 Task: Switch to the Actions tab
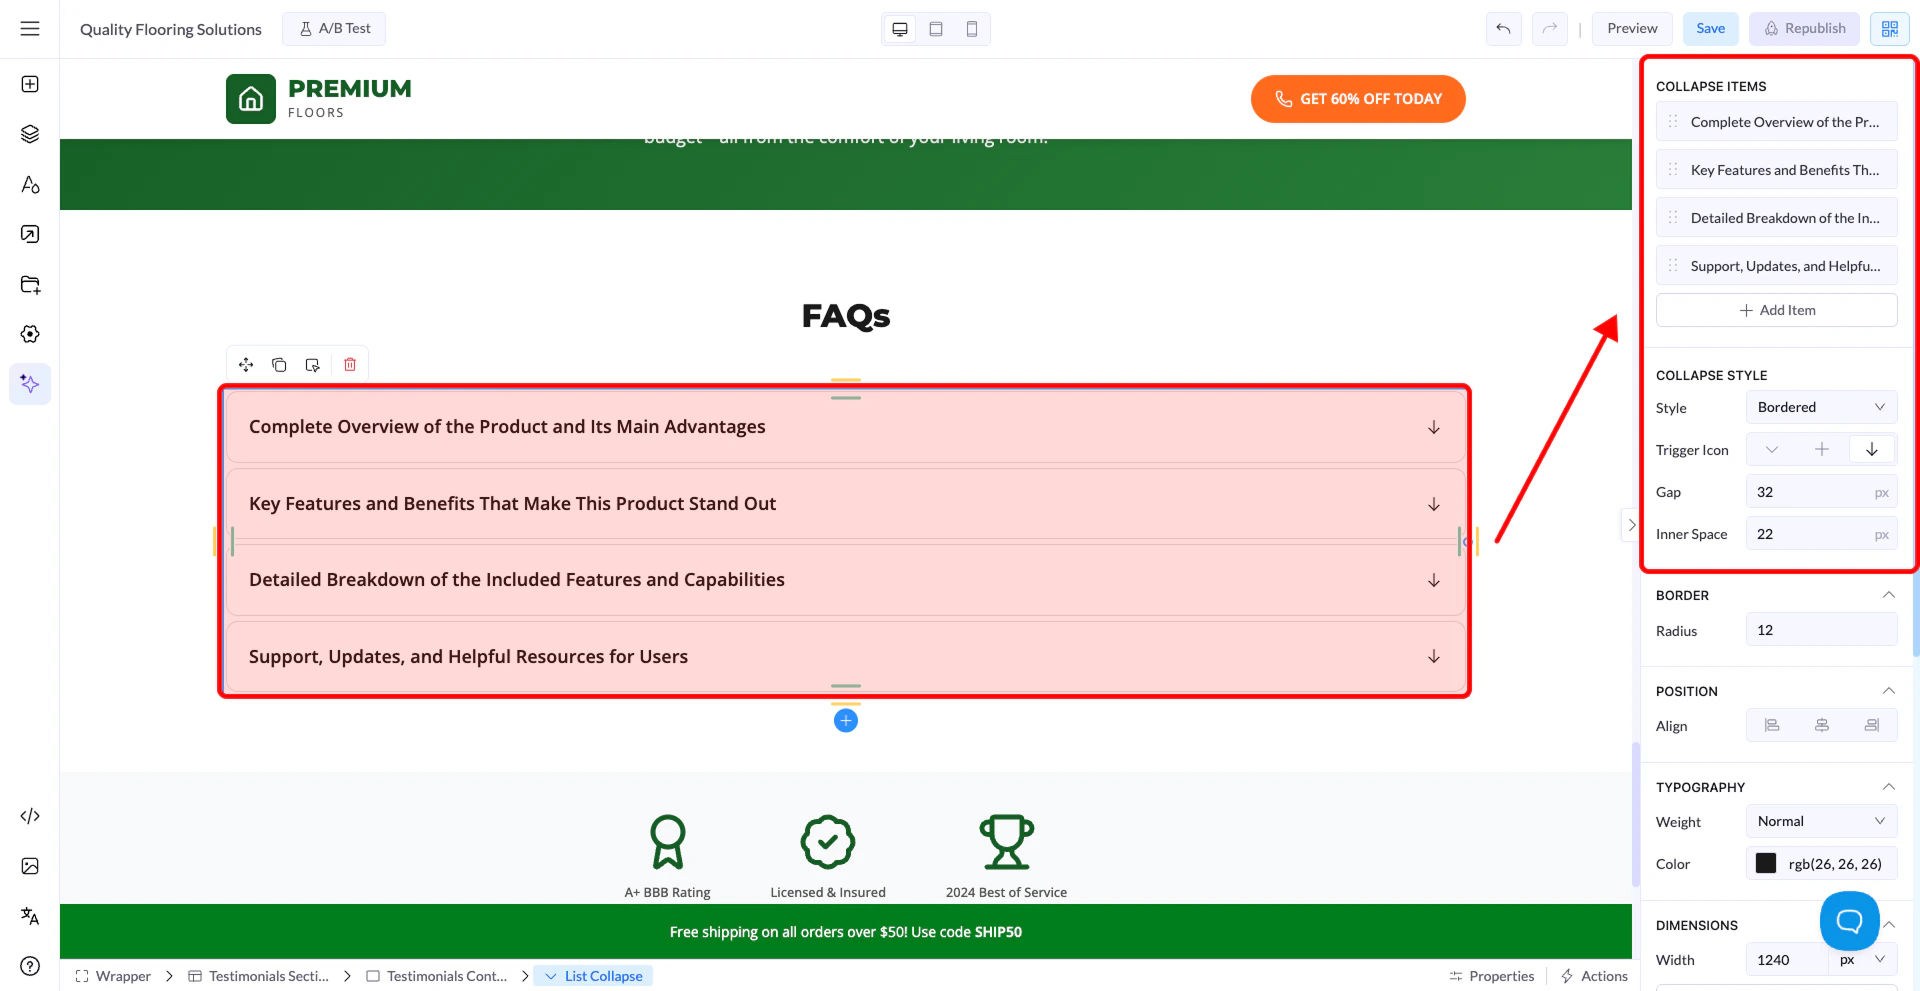1594,976
